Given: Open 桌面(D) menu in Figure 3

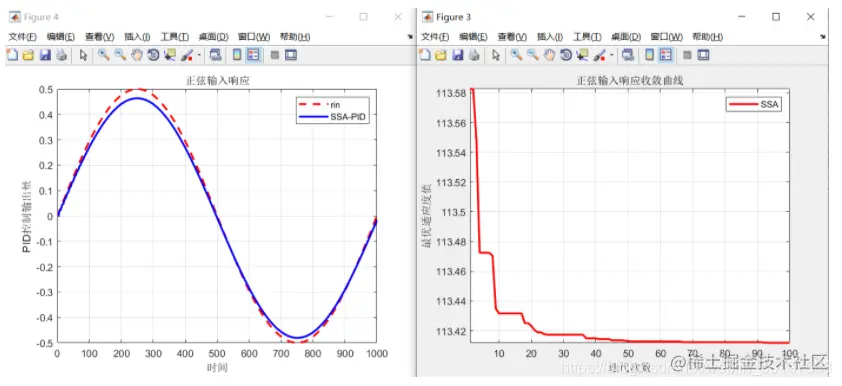Looking at the screenshot, I should pos(626,37).
